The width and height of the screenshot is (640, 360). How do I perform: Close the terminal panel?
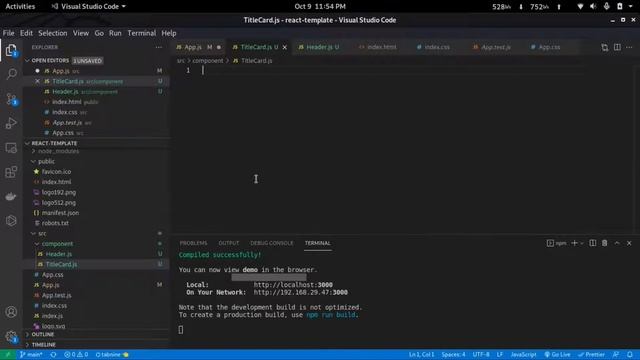pyautogui.click(x=629, y=243)
